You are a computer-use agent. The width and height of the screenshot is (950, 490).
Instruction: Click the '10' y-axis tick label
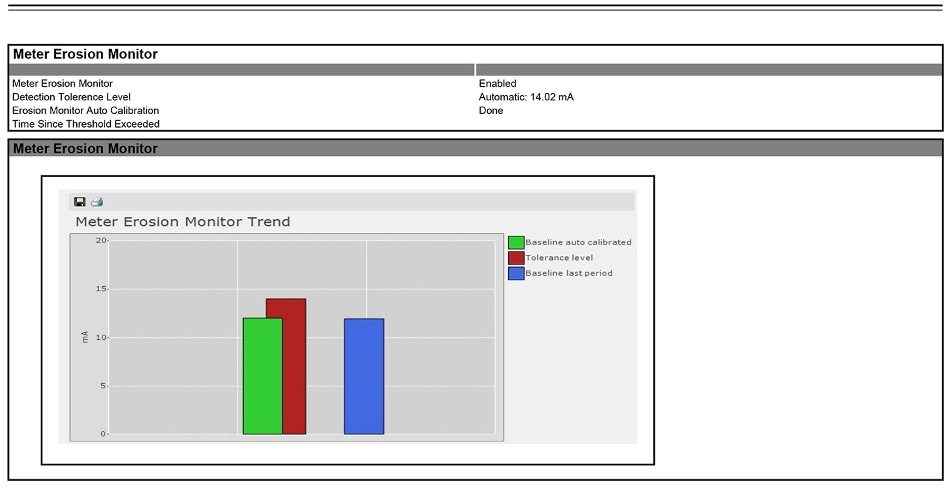(x=101, y=337)
